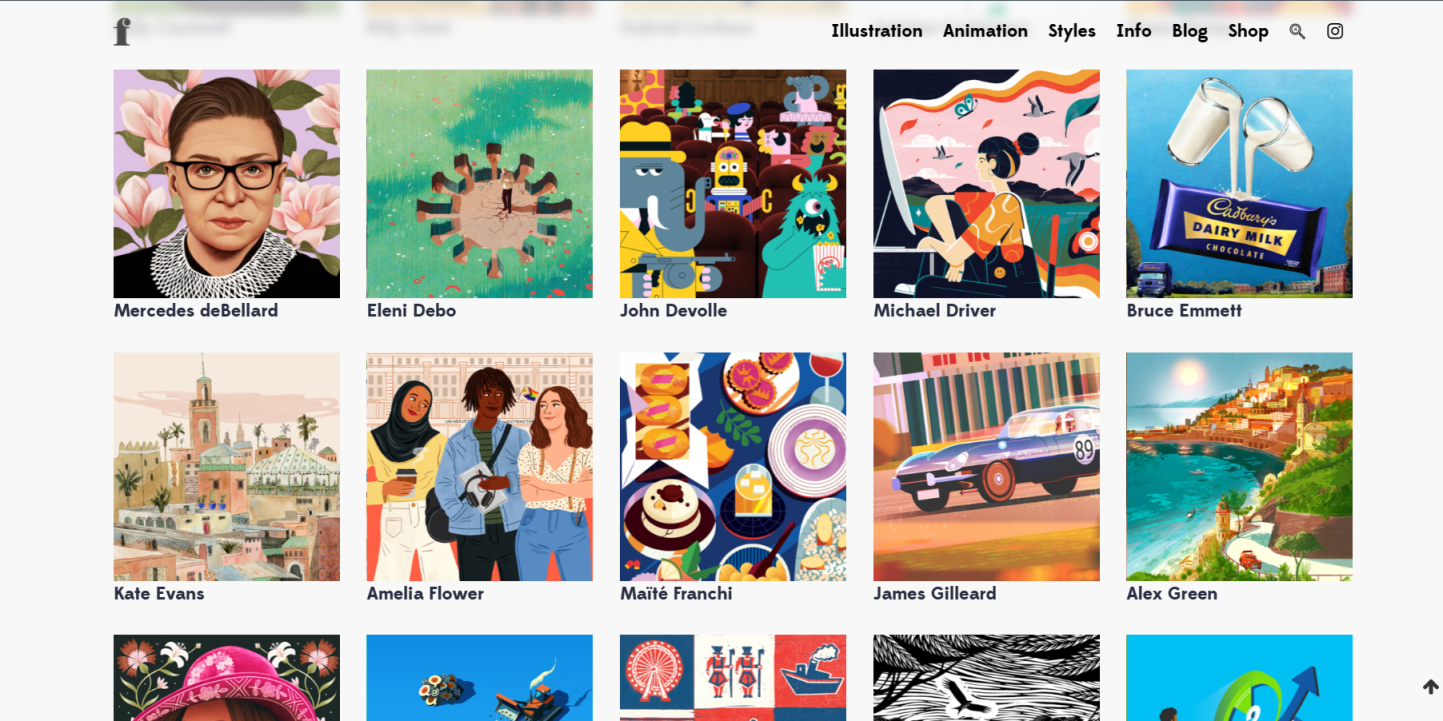
Task: View the Eleni Debo artwork thumbnail
Action: click(x=479, y=184)
